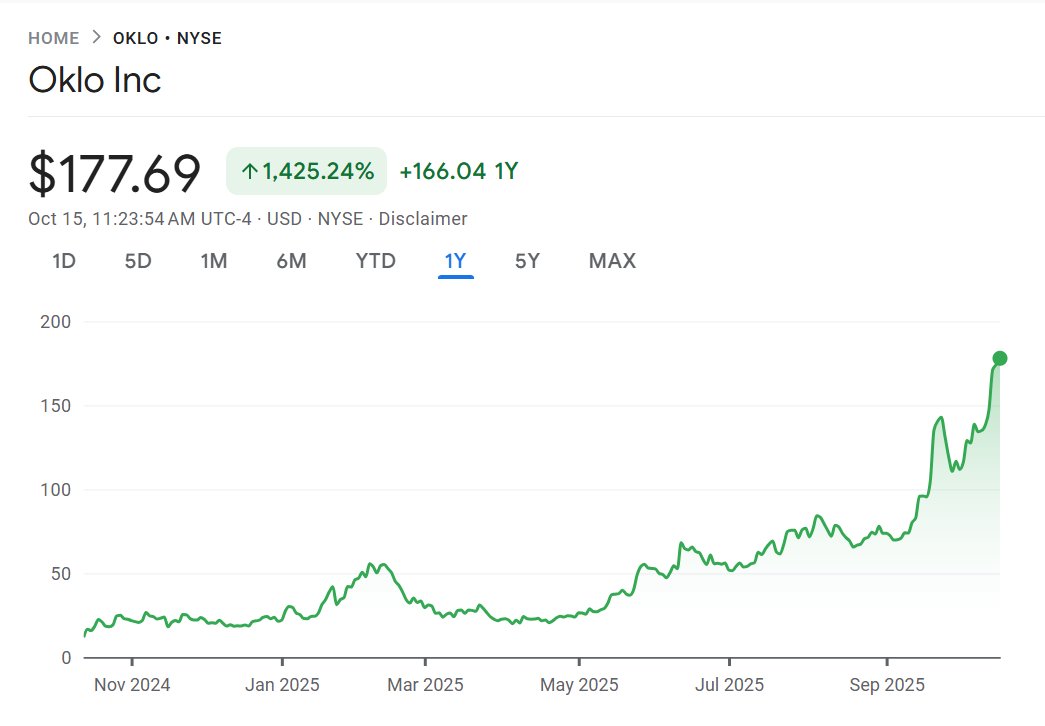Click the +166.04 1Y change text
Screen dimensions: 1045x726
(459, 171)
